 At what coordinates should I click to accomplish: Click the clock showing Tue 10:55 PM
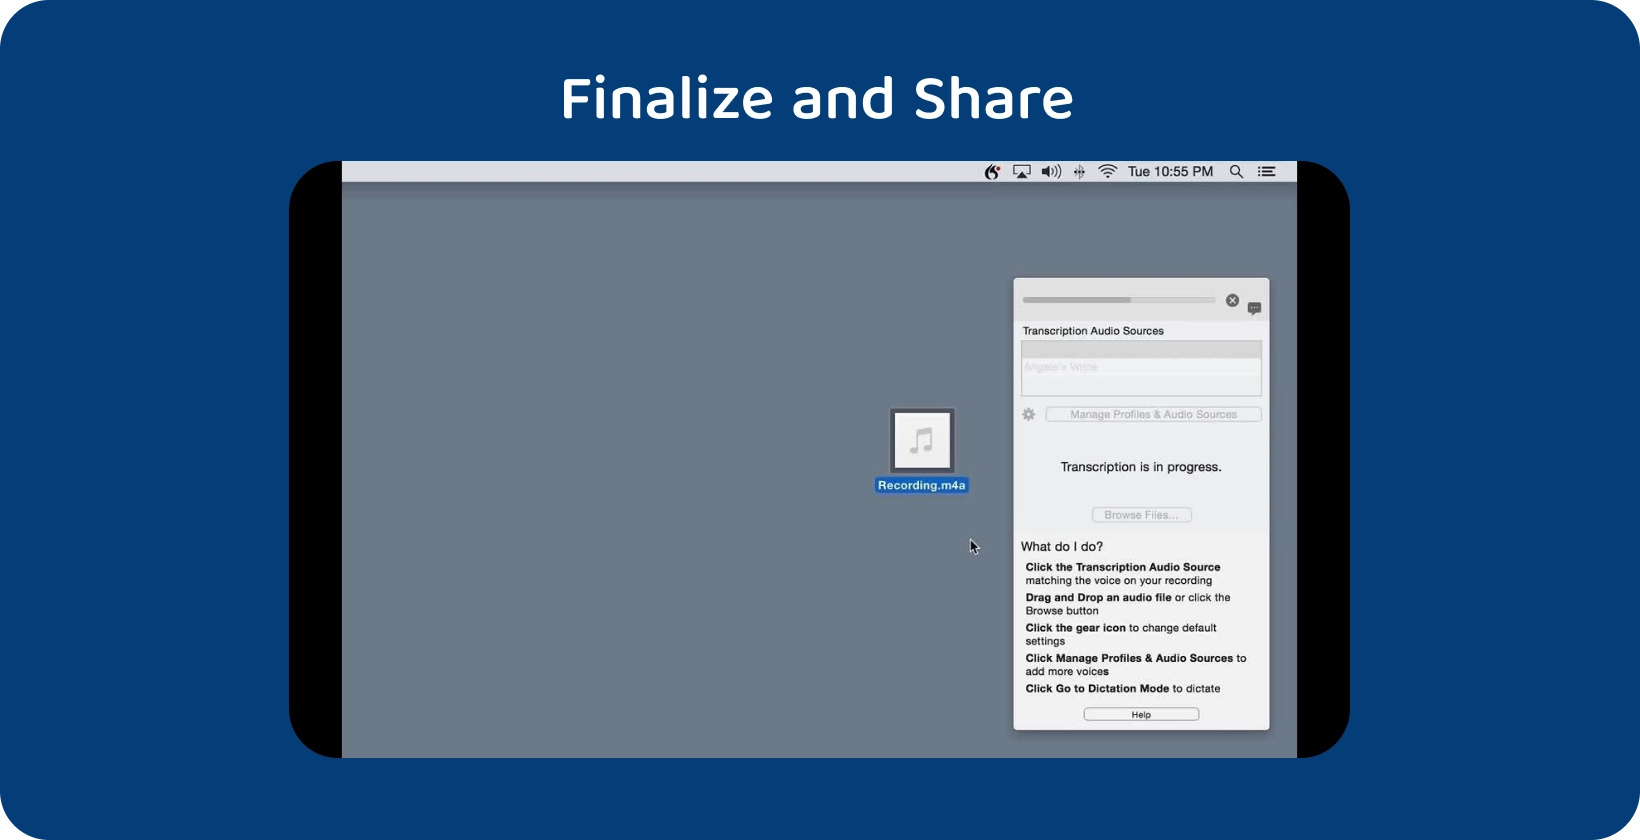(x=1171, y=172)
